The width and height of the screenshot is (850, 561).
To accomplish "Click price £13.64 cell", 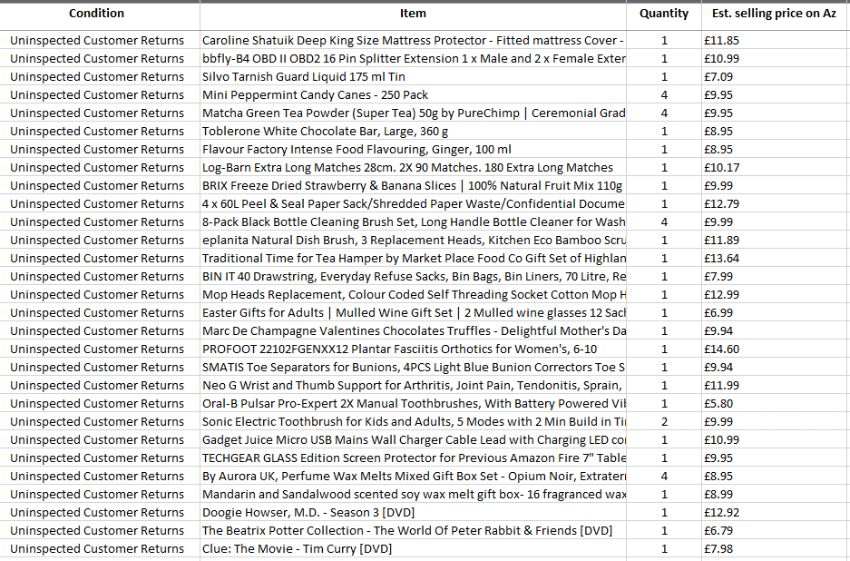I will (x=775, y=259).
